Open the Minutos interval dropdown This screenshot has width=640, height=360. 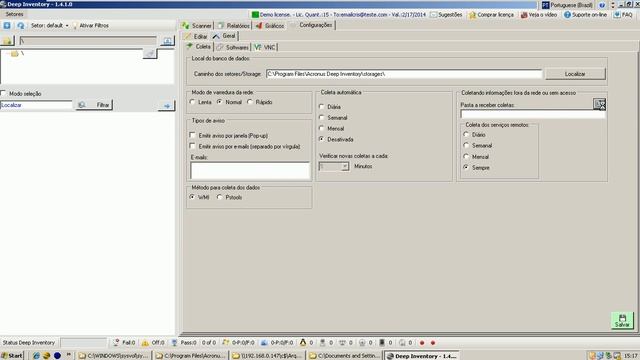tap(345, 166)
